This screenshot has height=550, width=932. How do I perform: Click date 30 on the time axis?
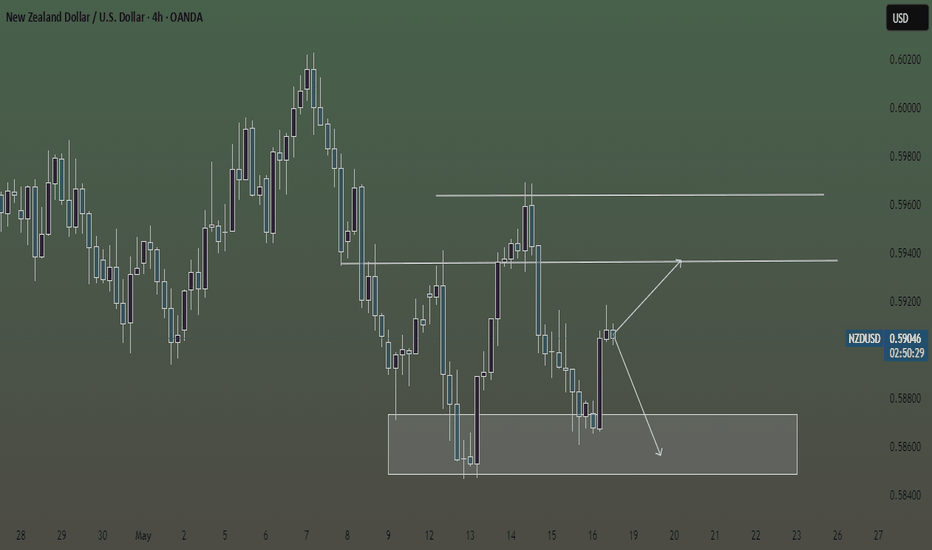102,535
